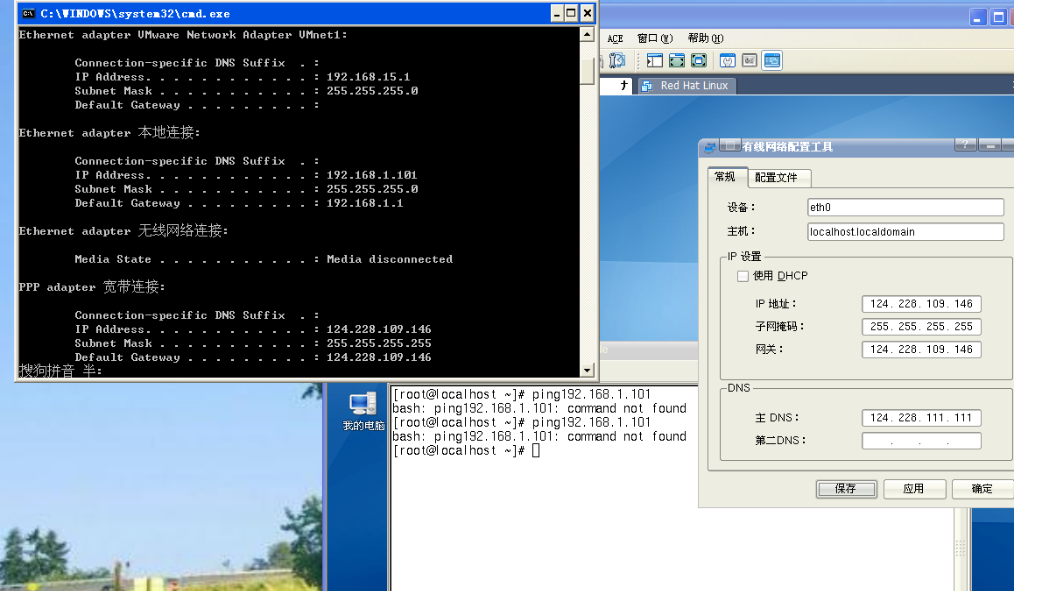Viewport: 1048px width, 591px height.
Task: Click the 主 DNS input field
Action: coord(921,418)
